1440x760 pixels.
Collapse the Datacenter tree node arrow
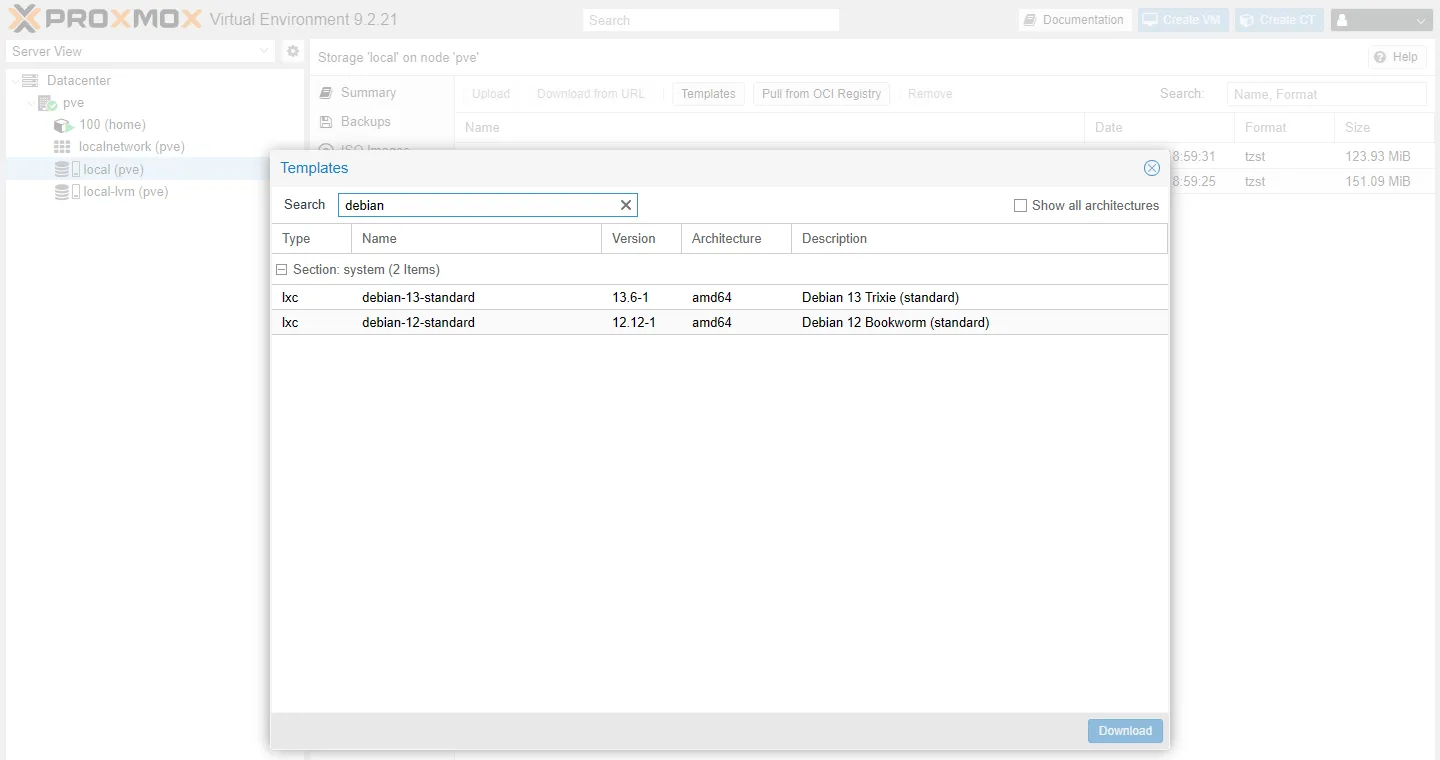[x=13, y=80]
